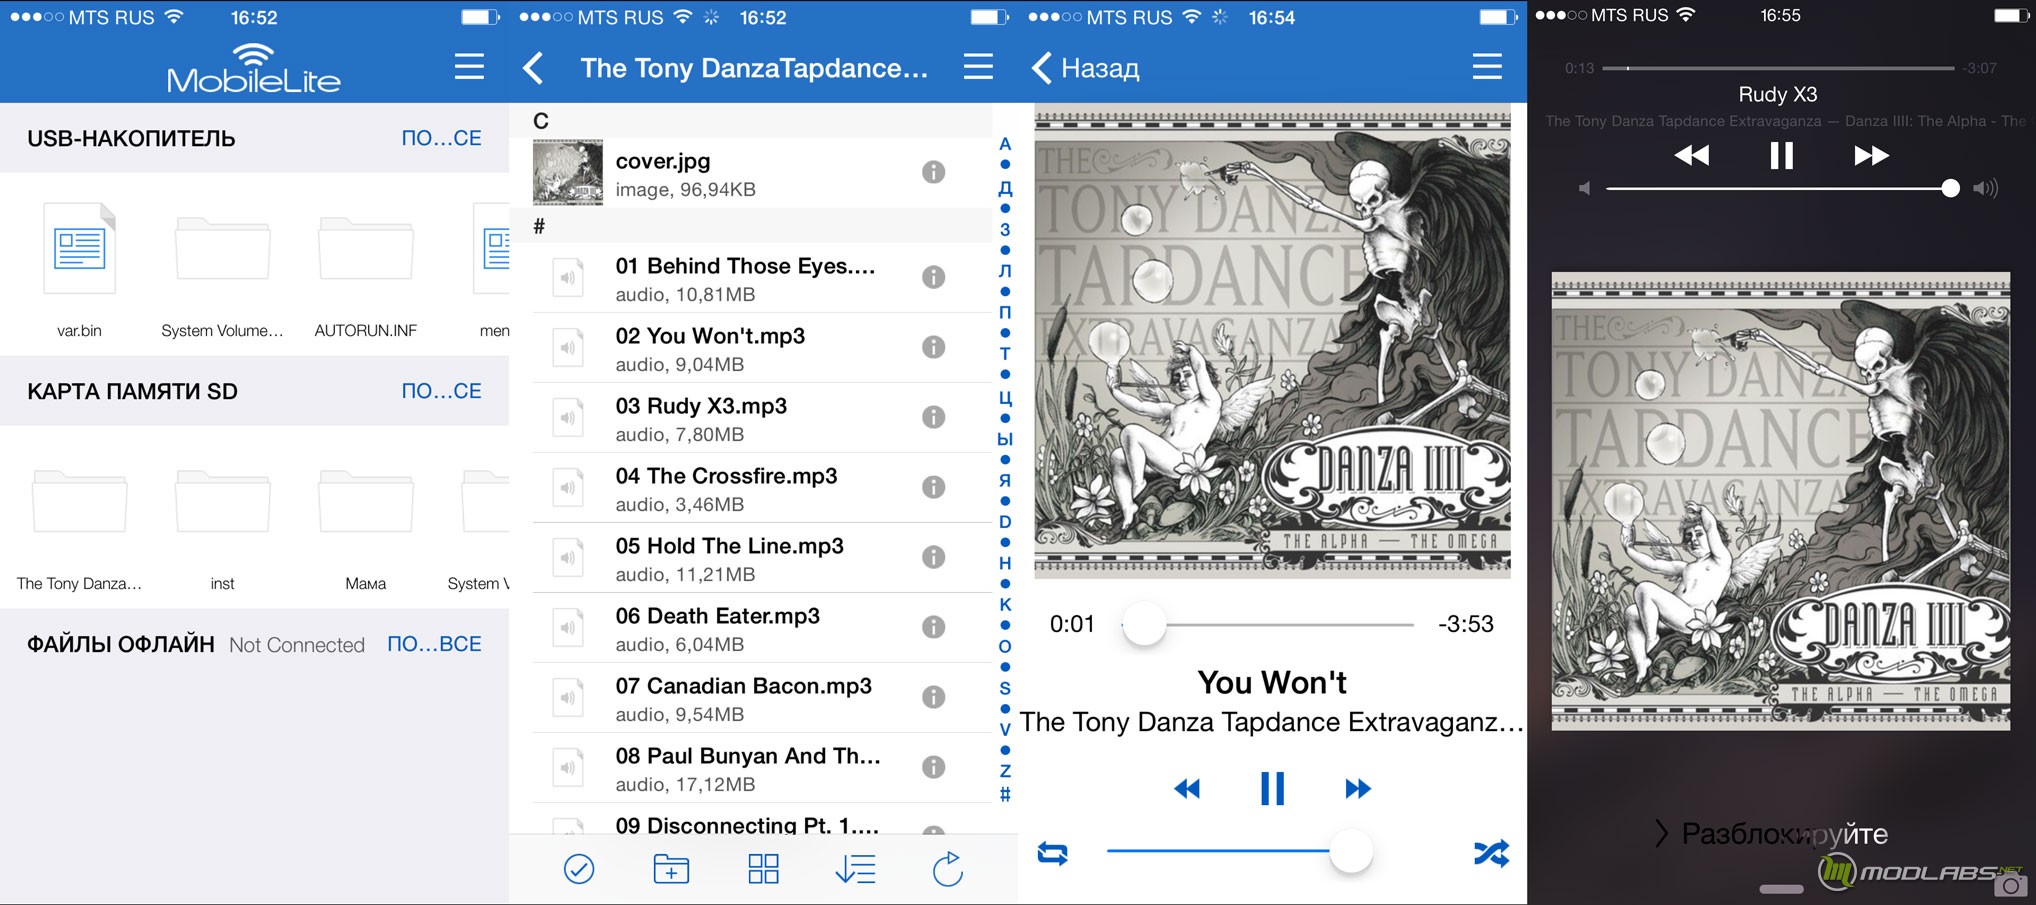Skip forward on the lock screen

click(1871, 156)
